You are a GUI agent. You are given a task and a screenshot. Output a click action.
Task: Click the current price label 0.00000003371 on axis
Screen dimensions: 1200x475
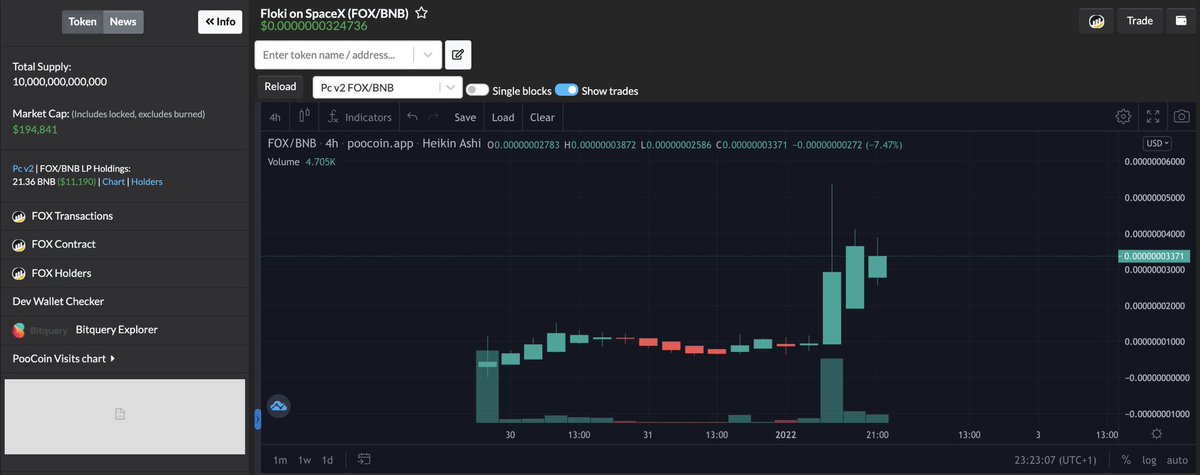pyautogui.click(x=1154, y=256)
